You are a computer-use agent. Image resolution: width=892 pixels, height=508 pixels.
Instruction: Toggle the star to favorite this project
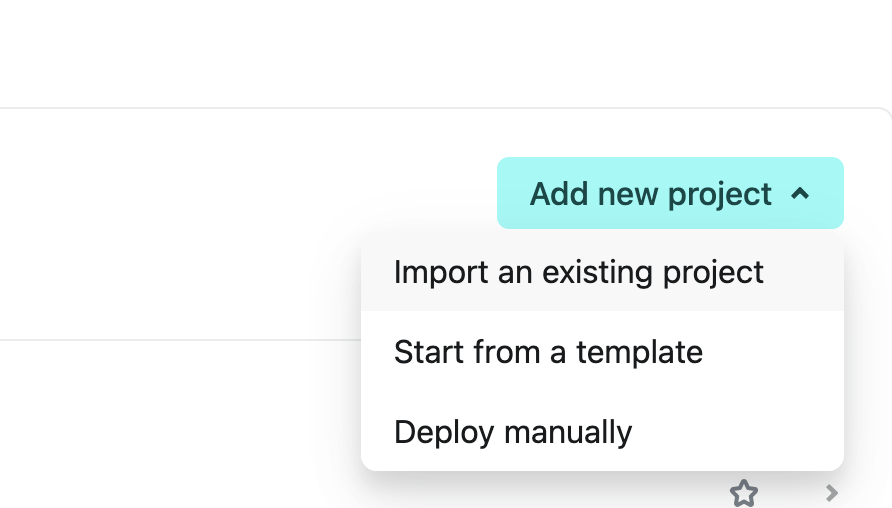click(x=744, y=493)
